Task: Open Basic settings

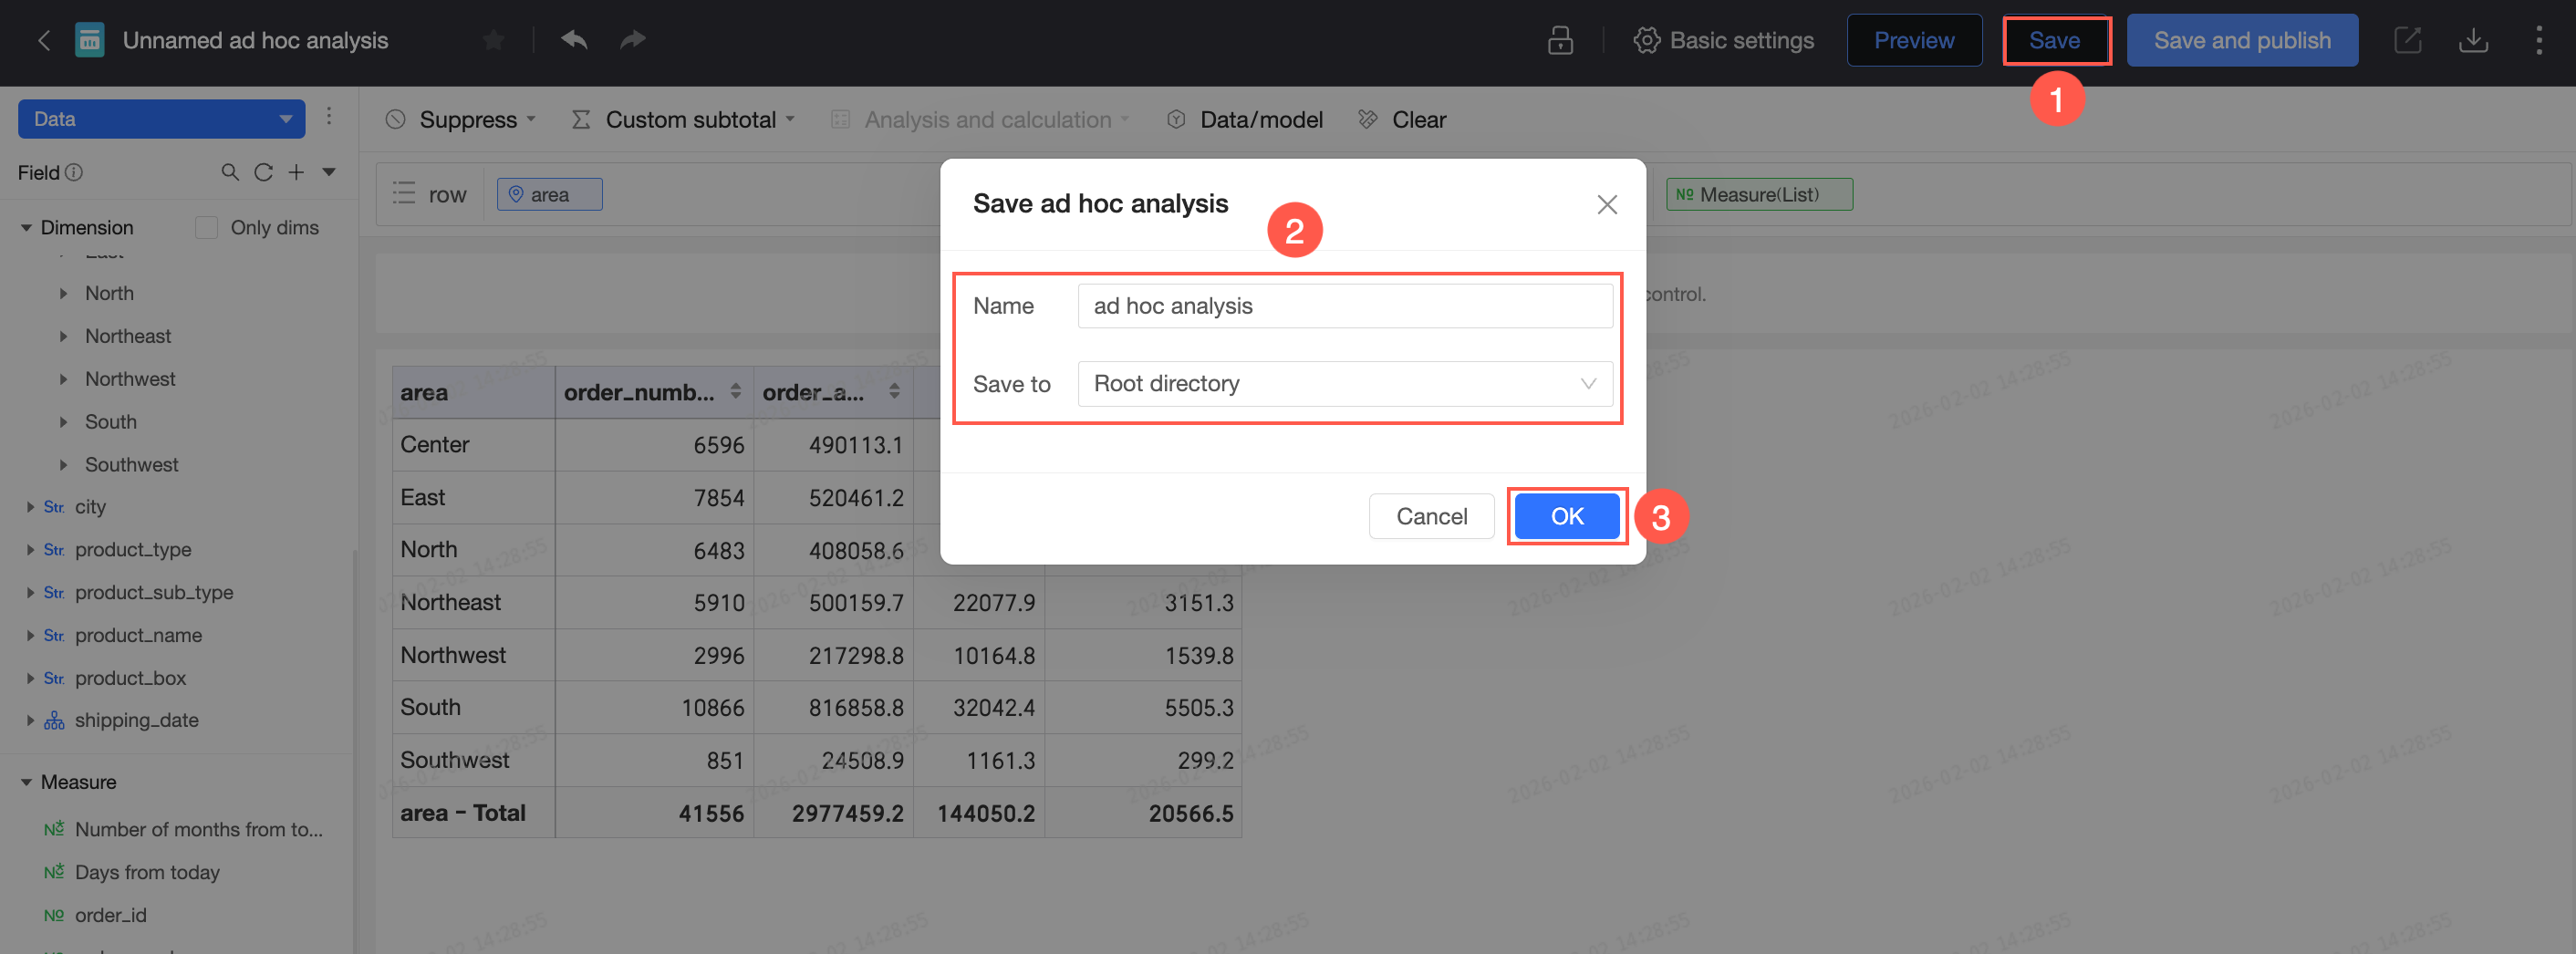Action: [1723, 40]
